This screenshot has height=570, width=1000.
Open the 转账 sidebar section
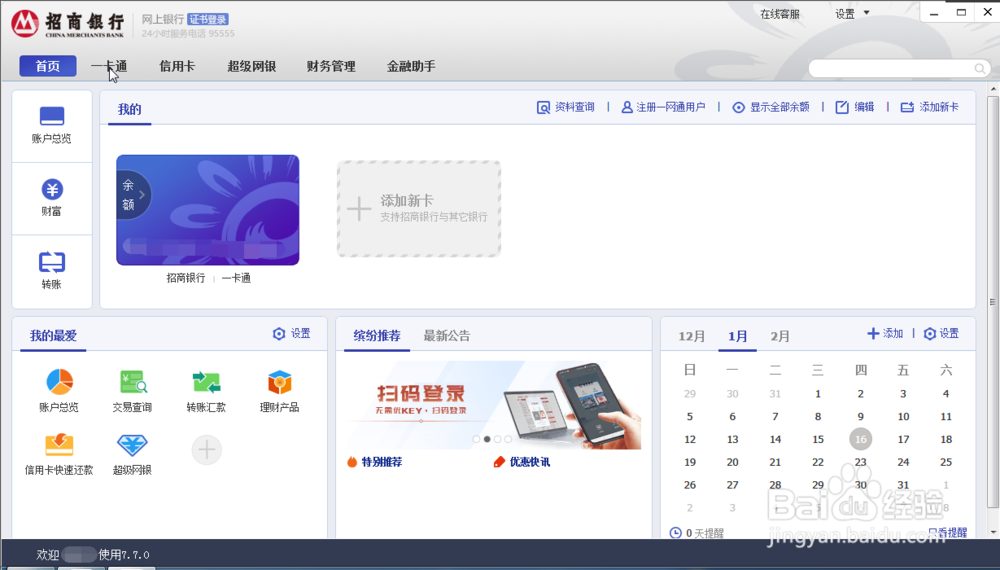click(x=52, y=271)
